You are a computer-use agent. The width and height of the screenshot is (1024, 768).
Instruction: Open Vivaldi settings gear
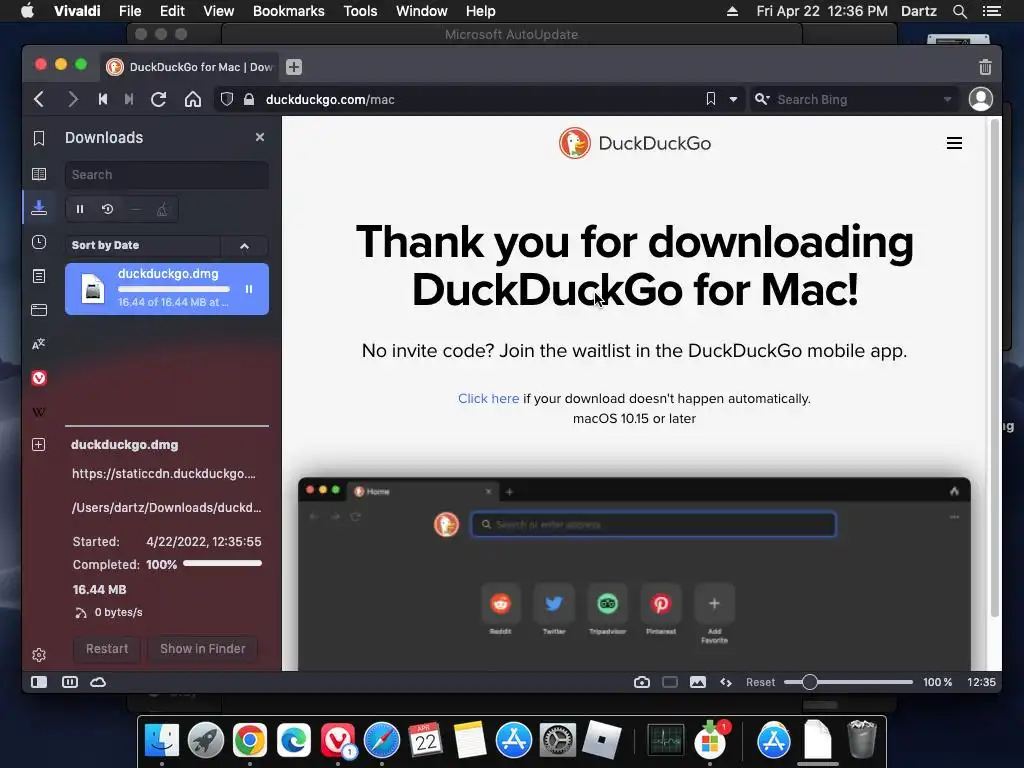pos(39,655)
